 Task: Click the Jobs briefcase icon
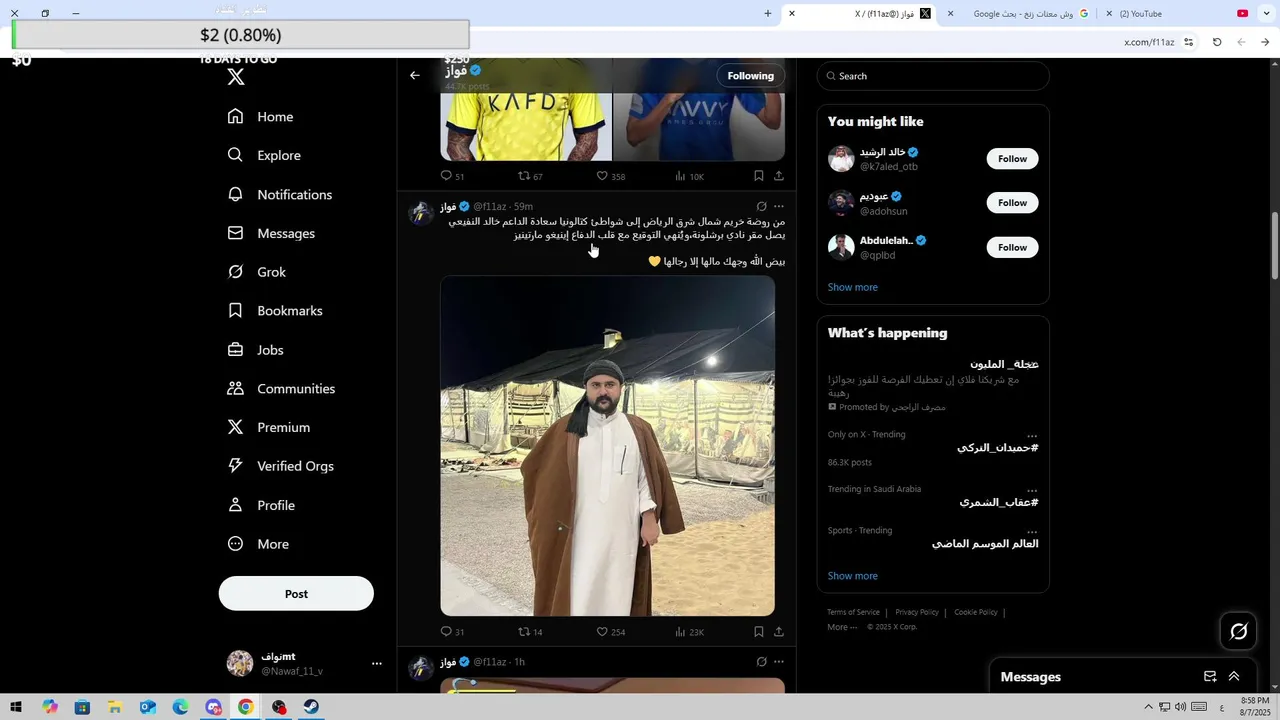(235, 350)
